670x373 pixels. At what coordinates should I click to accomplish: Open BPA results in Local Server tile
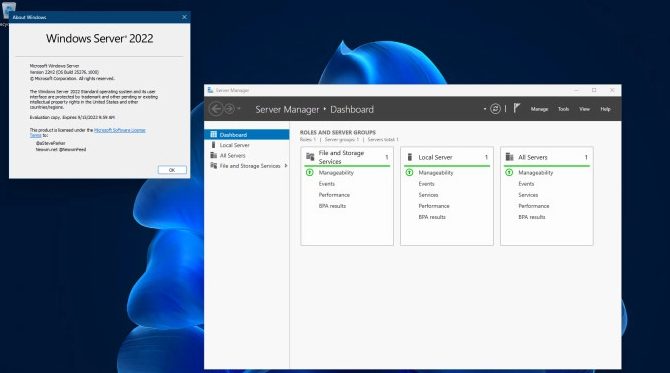(x=432, y=217)
